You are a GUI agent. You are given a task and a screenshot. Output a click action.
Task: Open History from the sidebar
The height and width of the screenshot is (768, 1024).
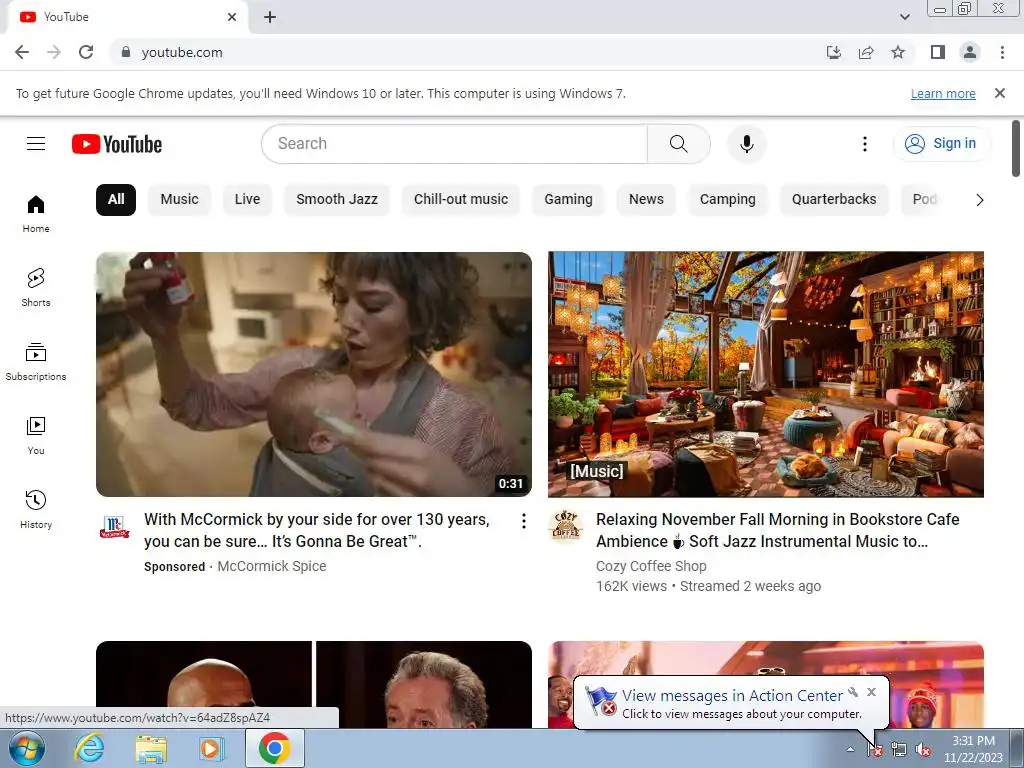(36, 509)
